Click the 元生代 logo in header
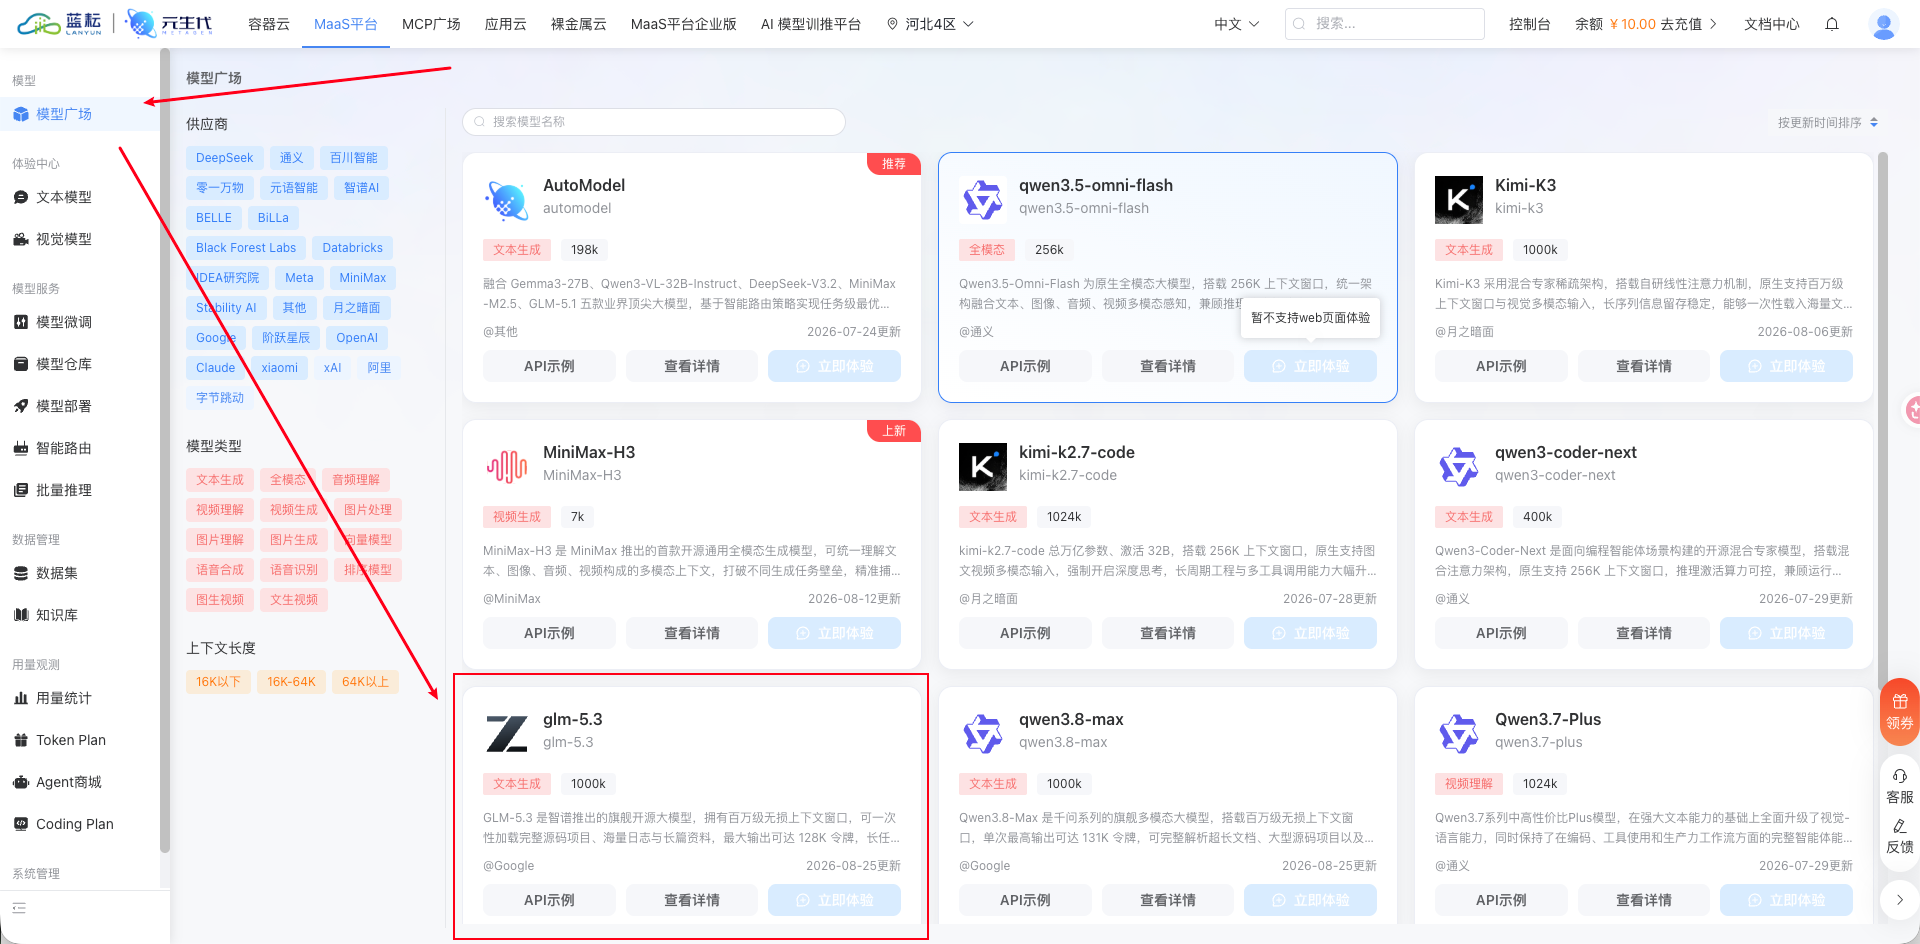Viewport: 1920px width, 944px height. coord(170,23)
